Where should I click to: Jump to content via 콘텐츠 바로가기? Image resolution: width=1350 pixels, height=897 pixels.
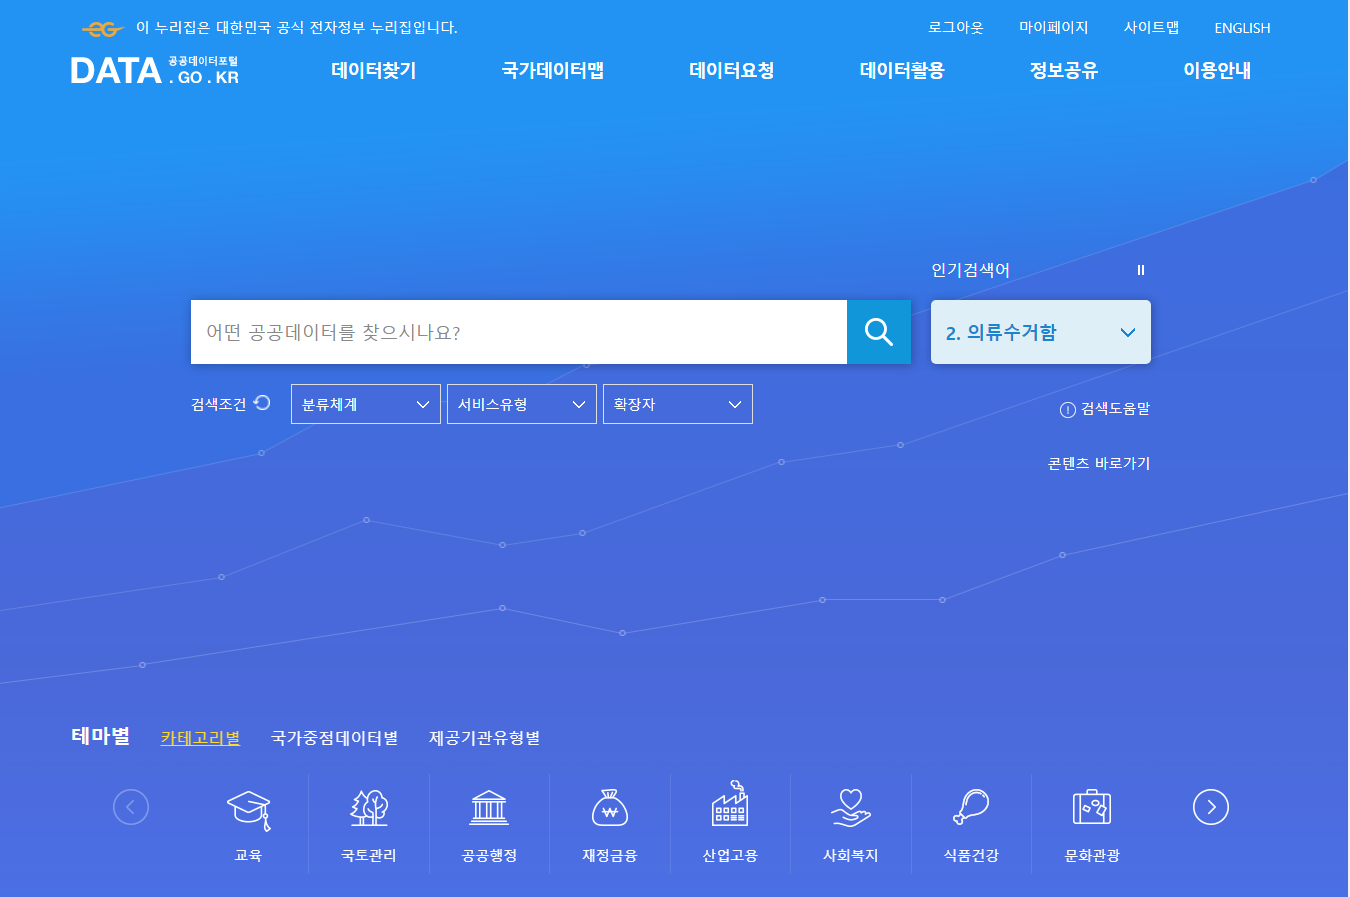click(1099, 464)
